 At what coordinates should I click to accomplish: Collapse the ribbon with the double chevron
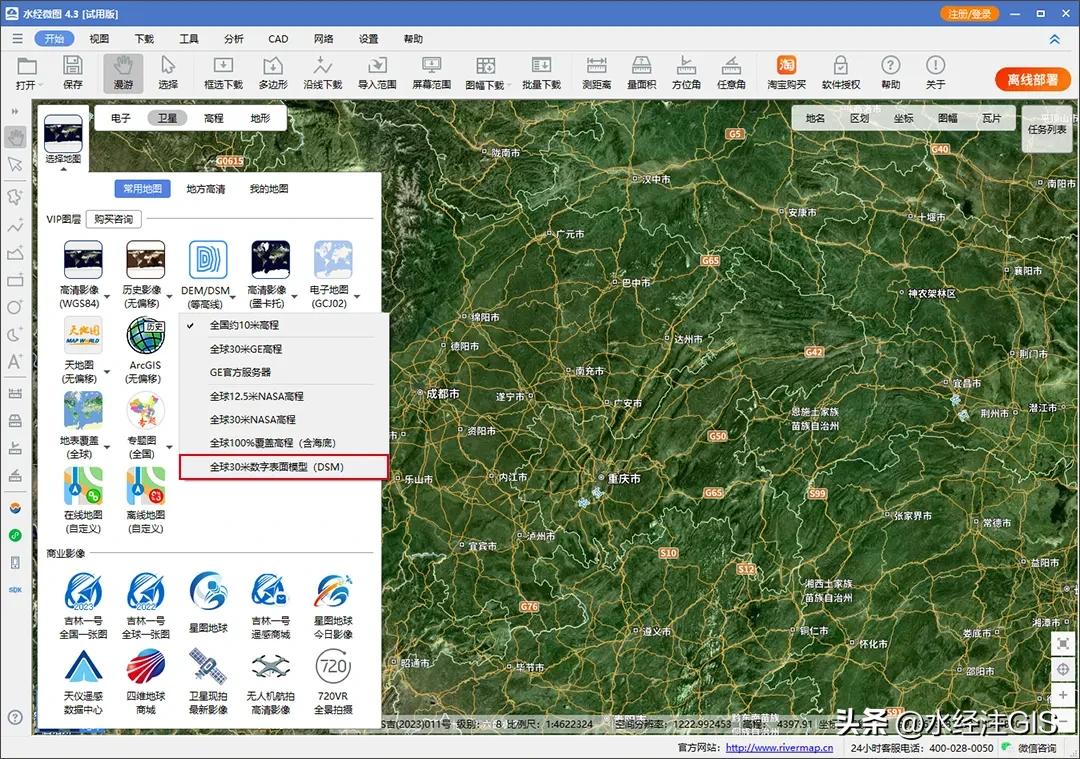[x=1055, y=39]
